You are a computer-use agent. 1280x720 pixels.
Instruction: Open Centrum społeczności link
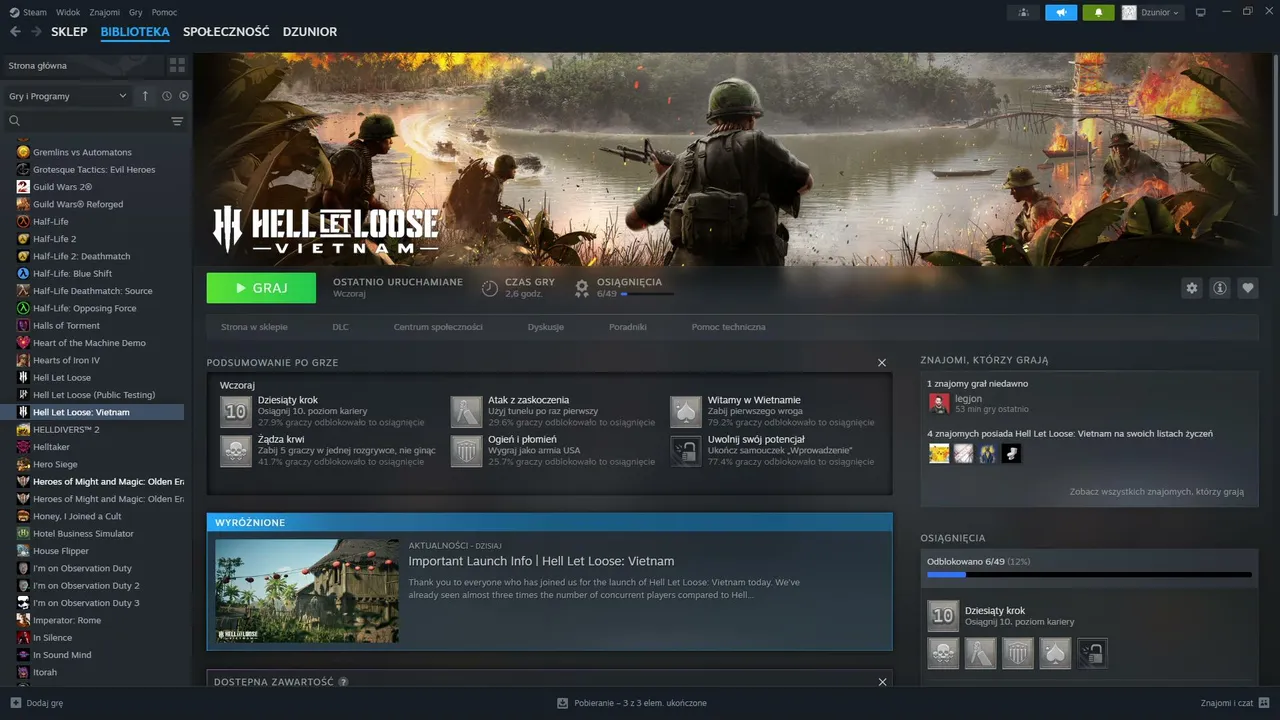[x=438, y=327]
